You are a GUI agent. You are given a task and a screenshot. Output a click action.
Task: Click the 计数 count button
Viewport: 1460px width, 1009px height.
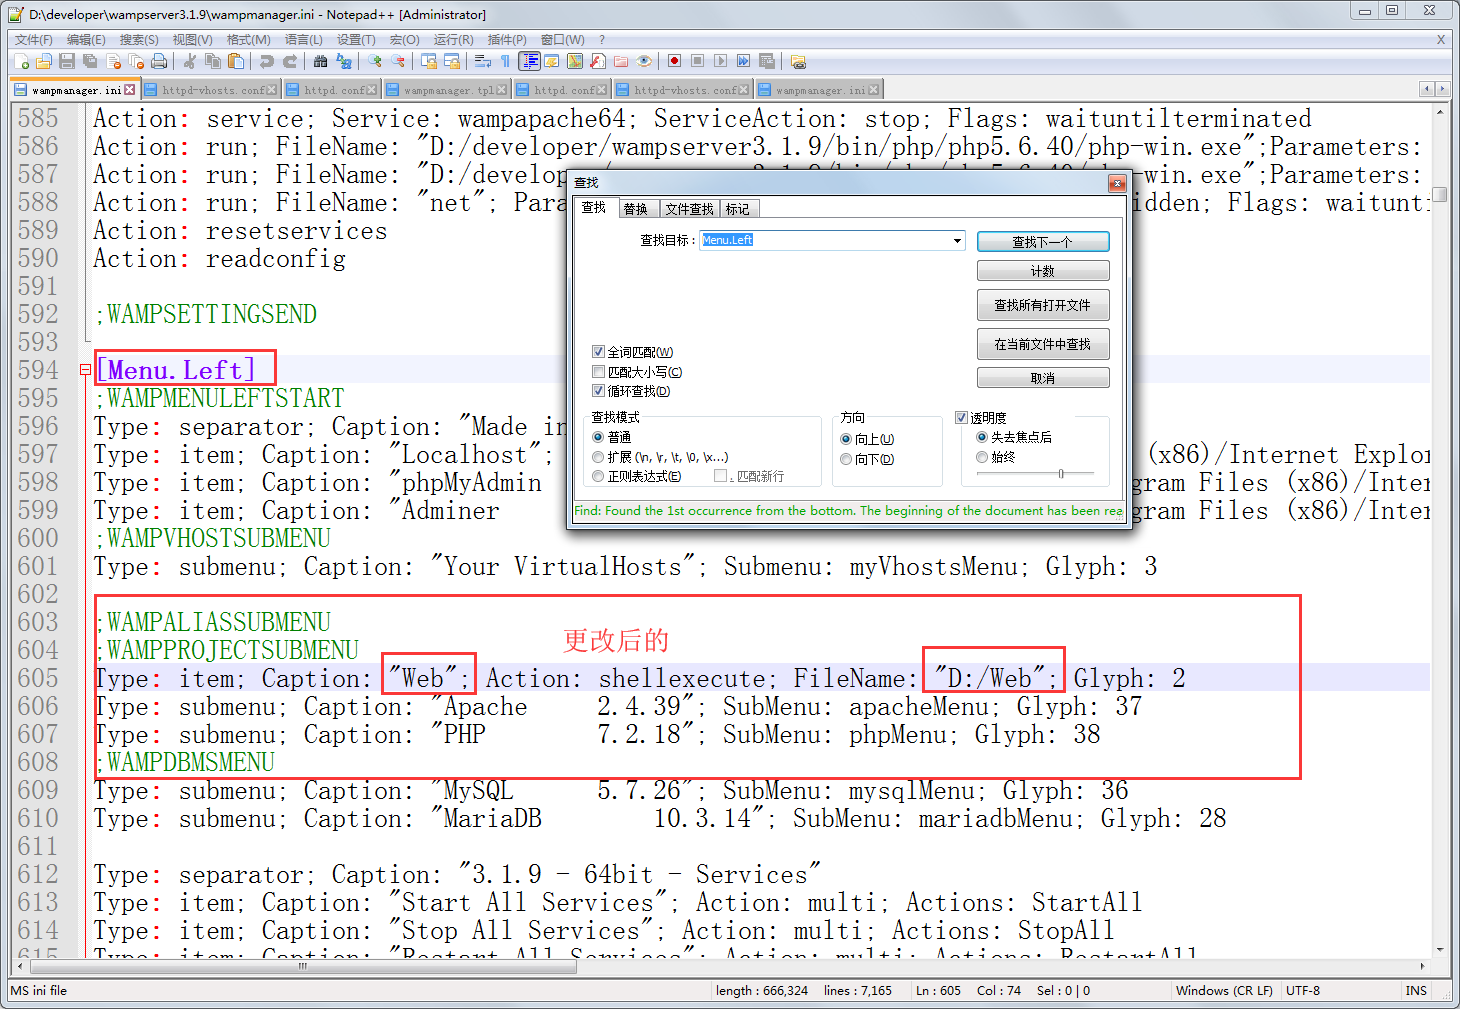point(1043,271)
